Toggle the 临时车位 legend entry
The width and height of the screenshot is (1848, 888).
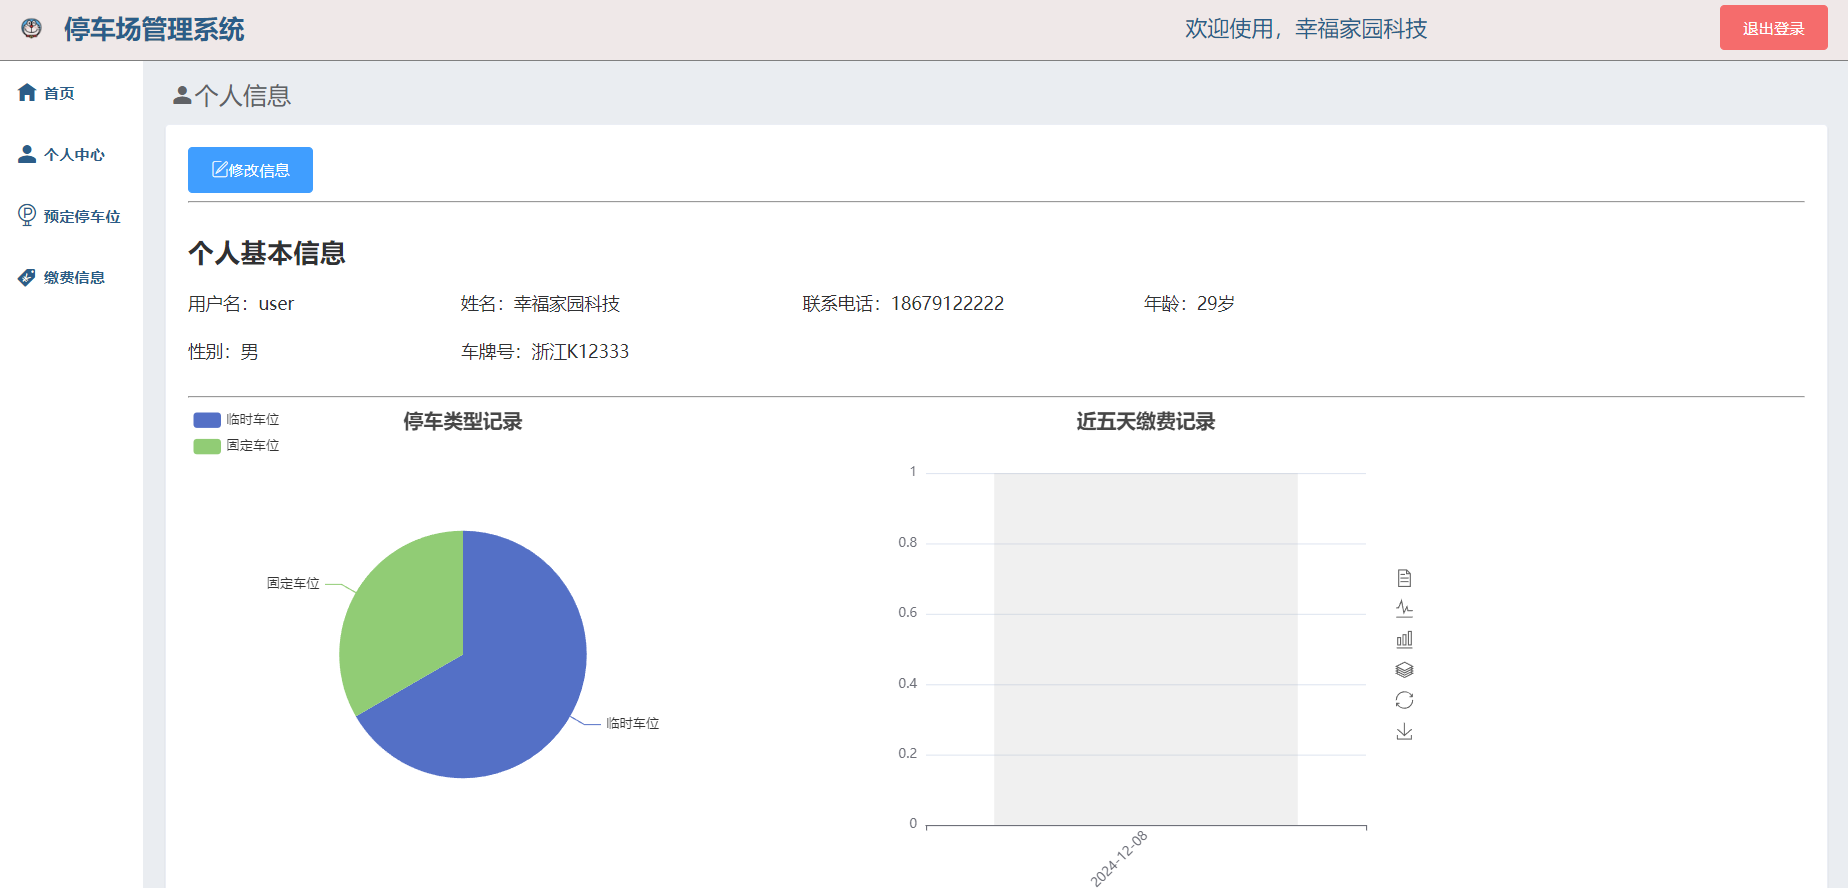236,420
